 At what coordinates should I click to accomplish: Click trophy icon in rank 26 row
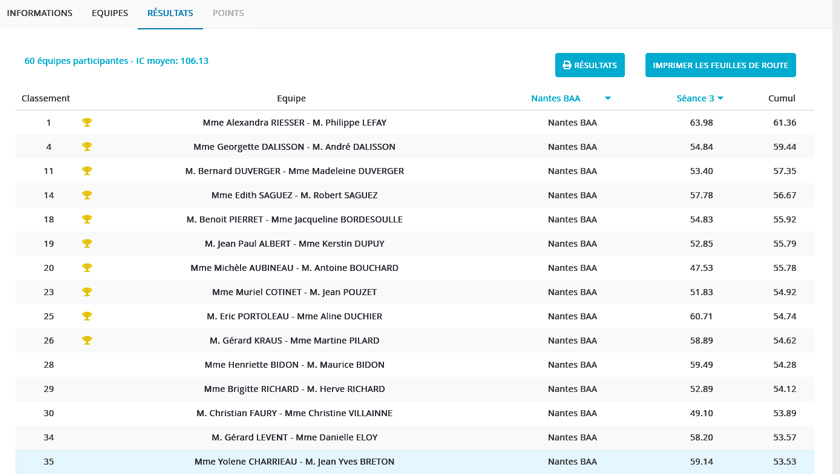[x=87, y=341]
